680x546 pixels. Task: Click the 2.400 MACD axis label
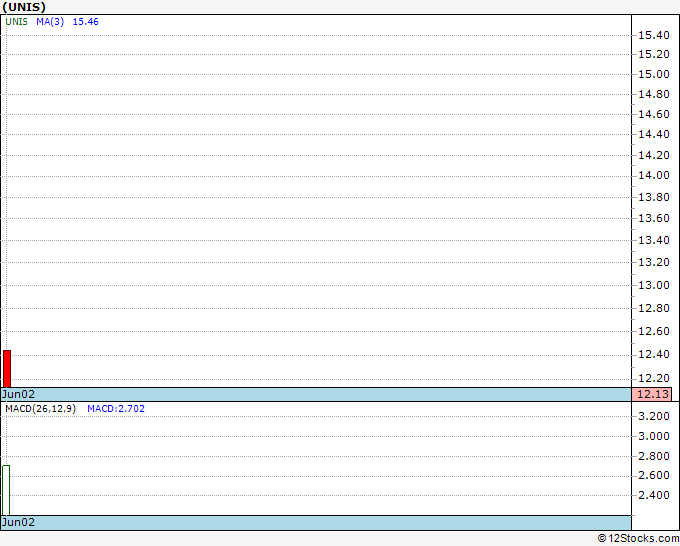click(x=654, y=495)
